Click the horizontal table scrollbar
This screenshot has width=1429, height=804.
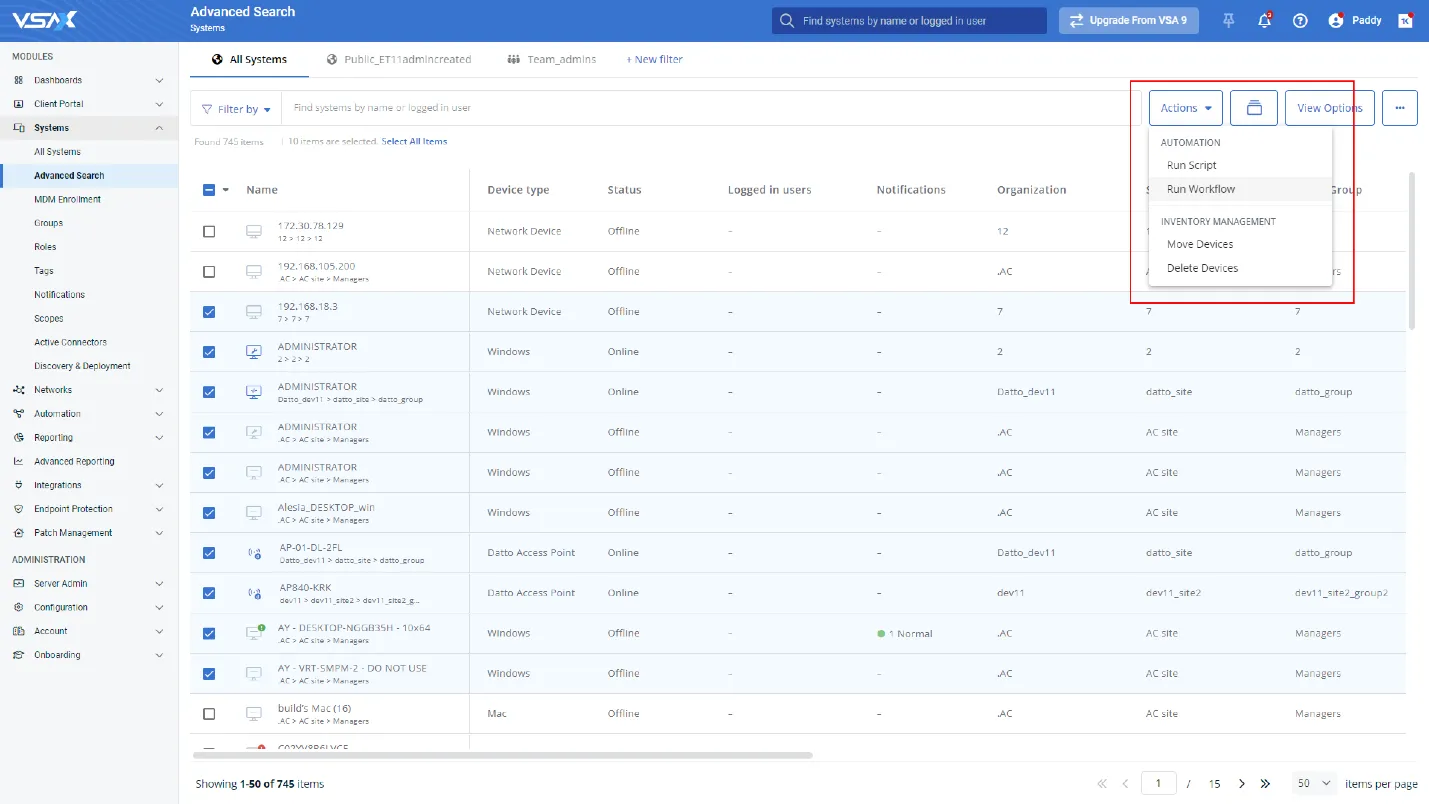click(x=502, y=755)
